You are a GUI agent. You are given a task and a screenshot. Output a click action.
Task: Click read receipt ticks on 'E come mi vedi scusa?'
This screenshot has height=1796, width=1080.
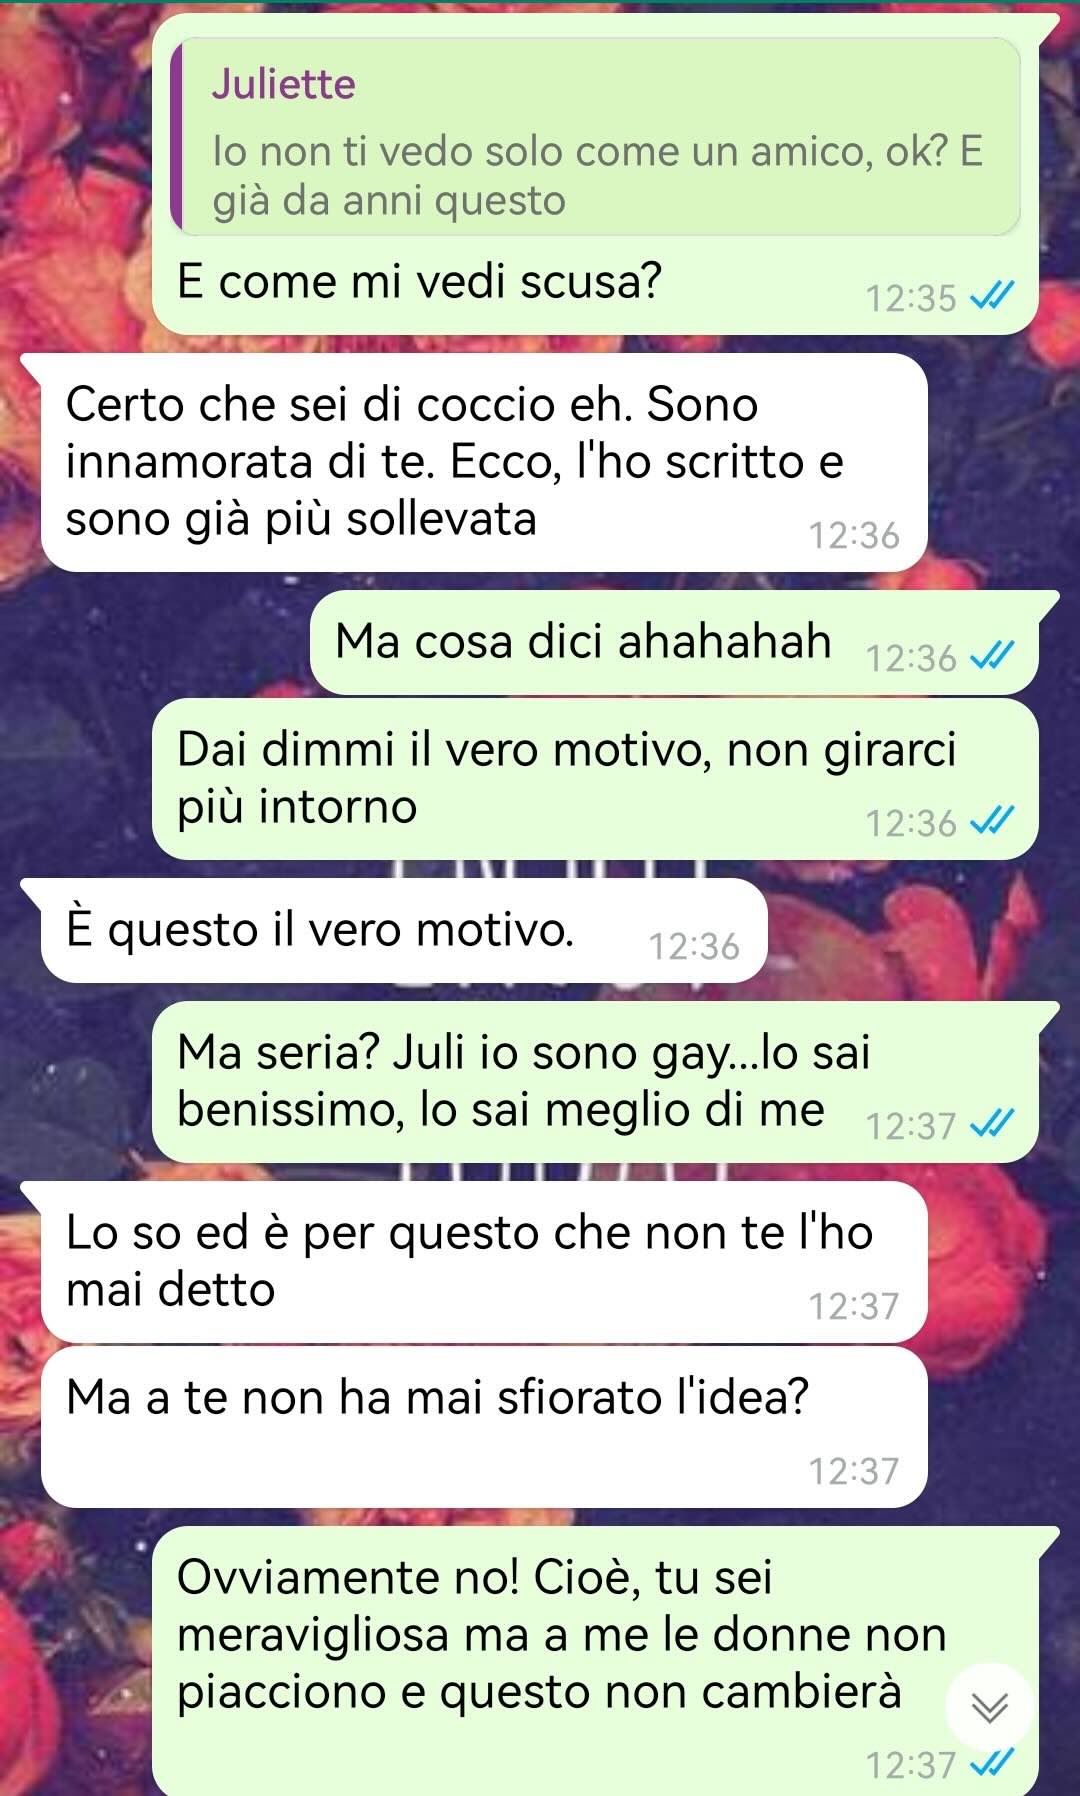[994, 295]
